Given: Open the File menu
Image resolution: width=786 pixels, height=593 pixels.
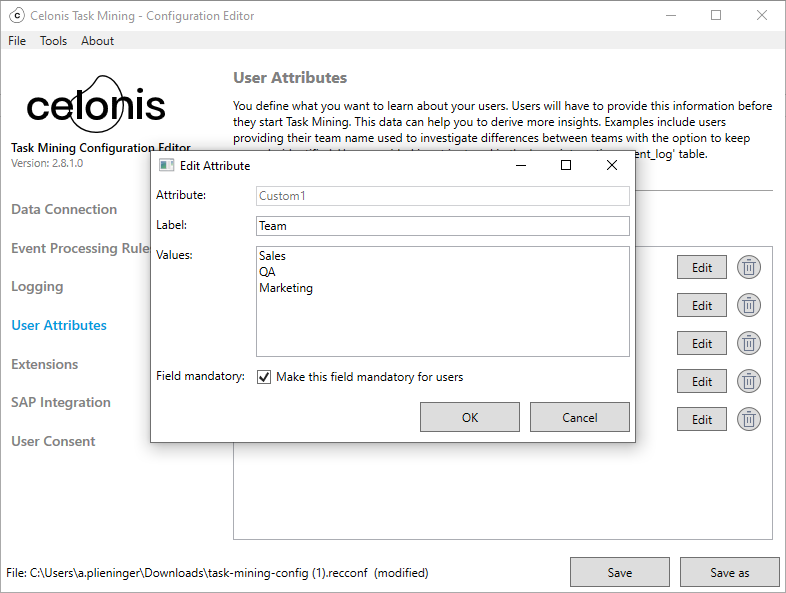Looking at the screenshot, I should point(17,41).
